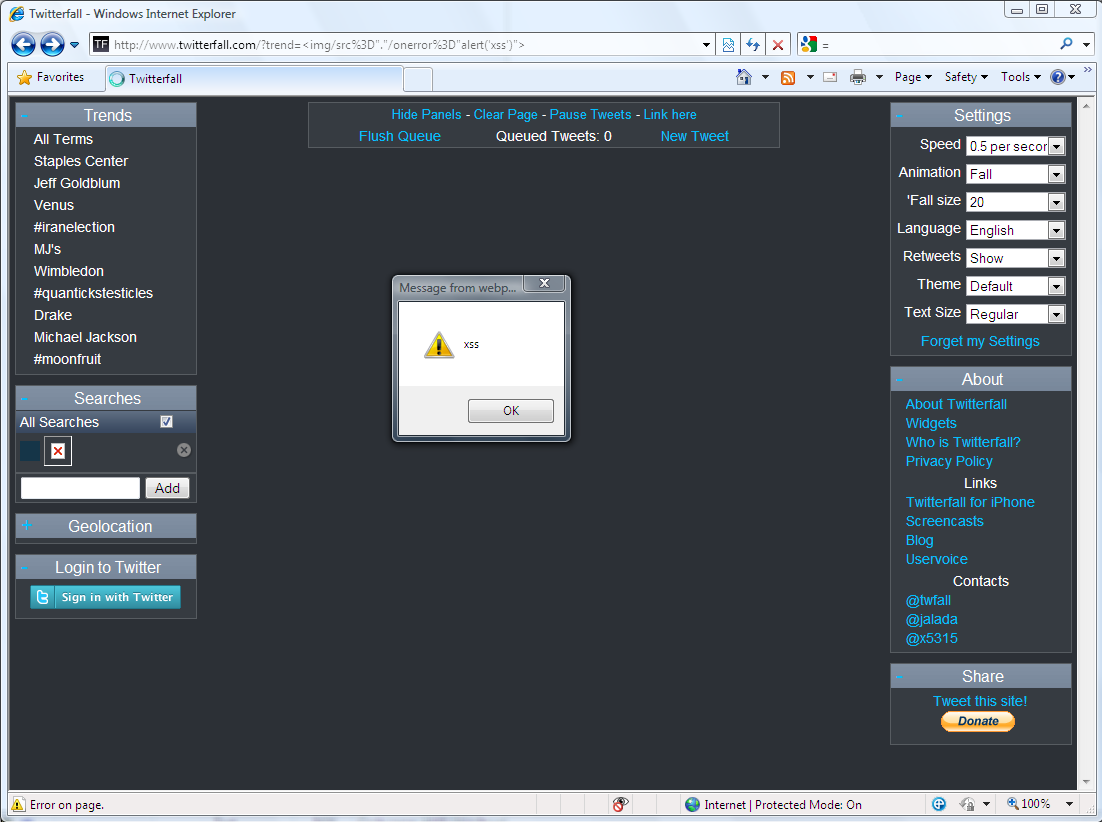Click the Print toolbar icon

(x=857, y=77)
